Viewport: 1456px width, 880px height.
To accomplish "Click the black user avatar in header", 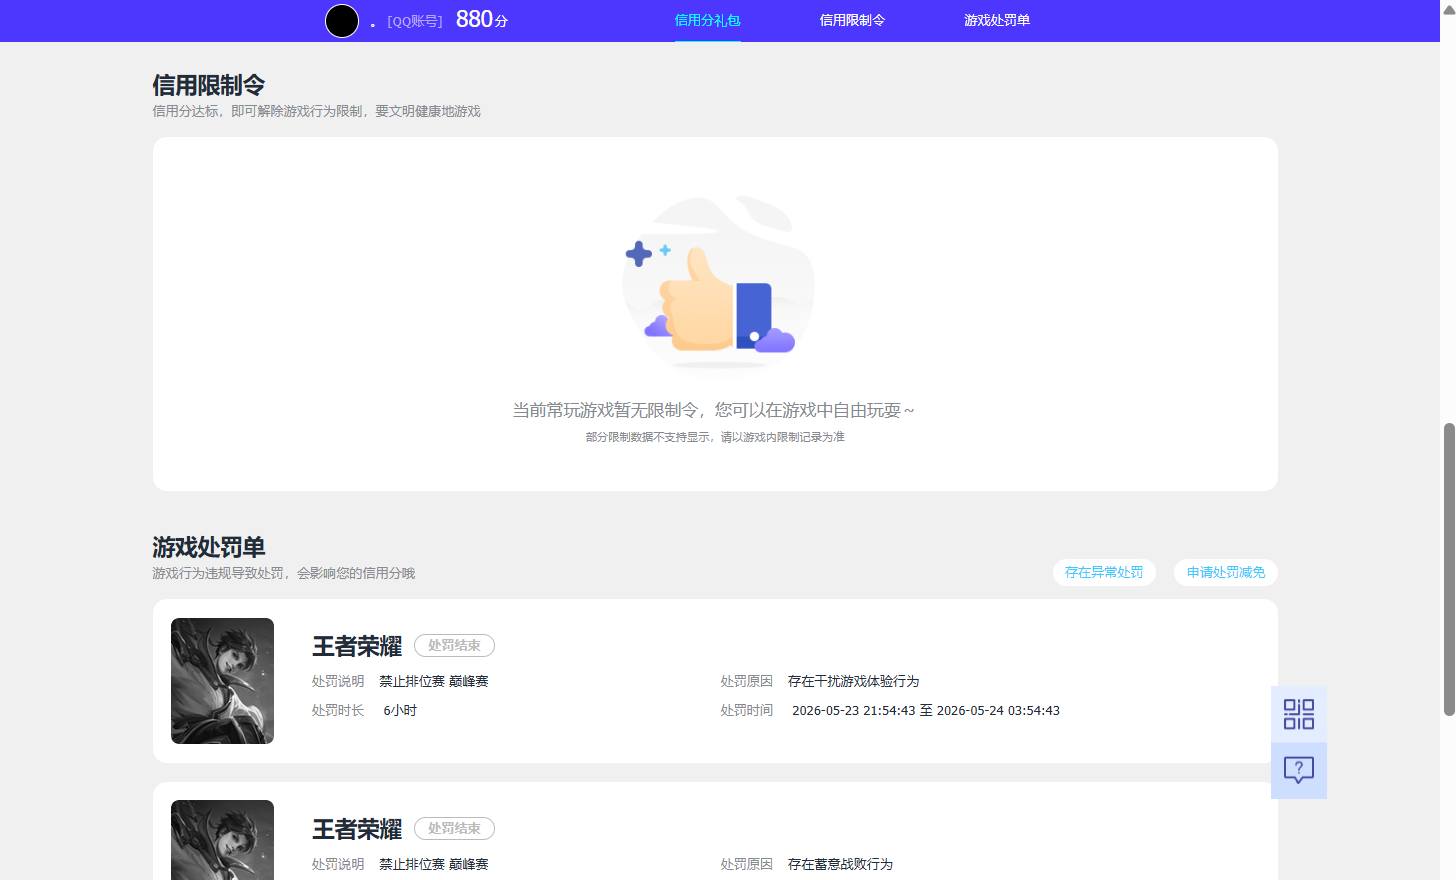I will [342, 20].
